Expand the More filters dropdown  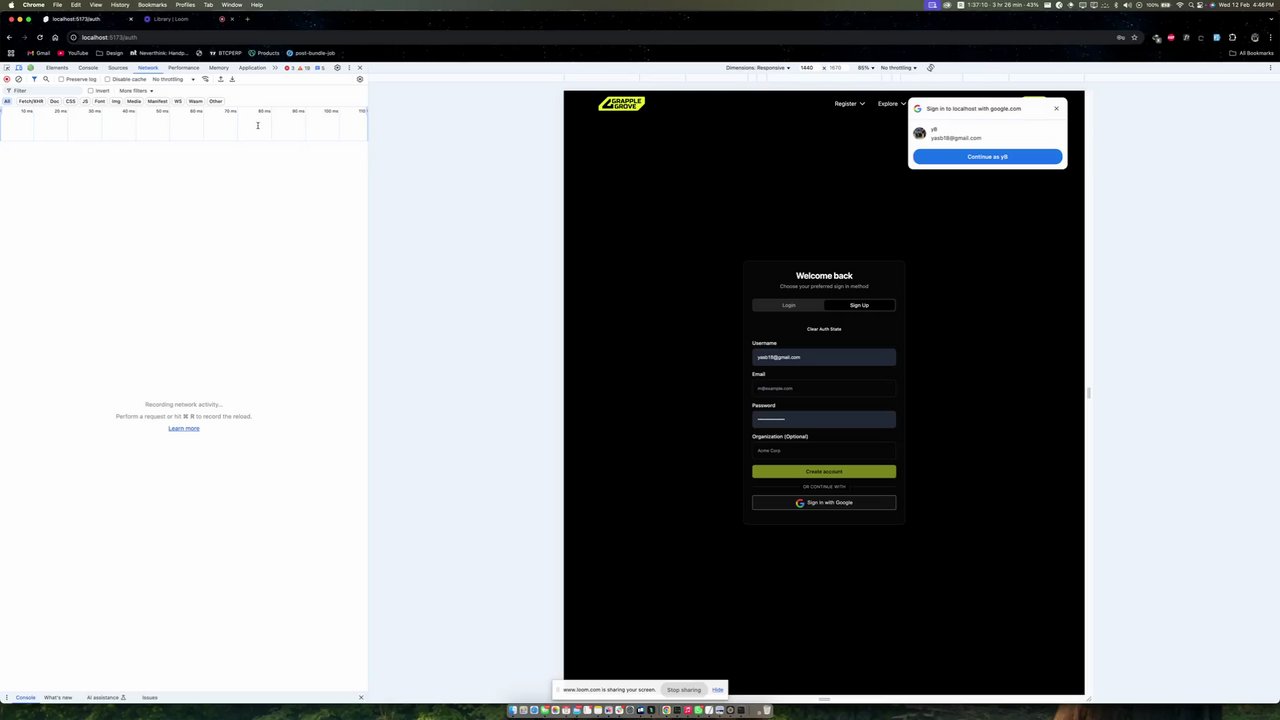tap(136, 90)
